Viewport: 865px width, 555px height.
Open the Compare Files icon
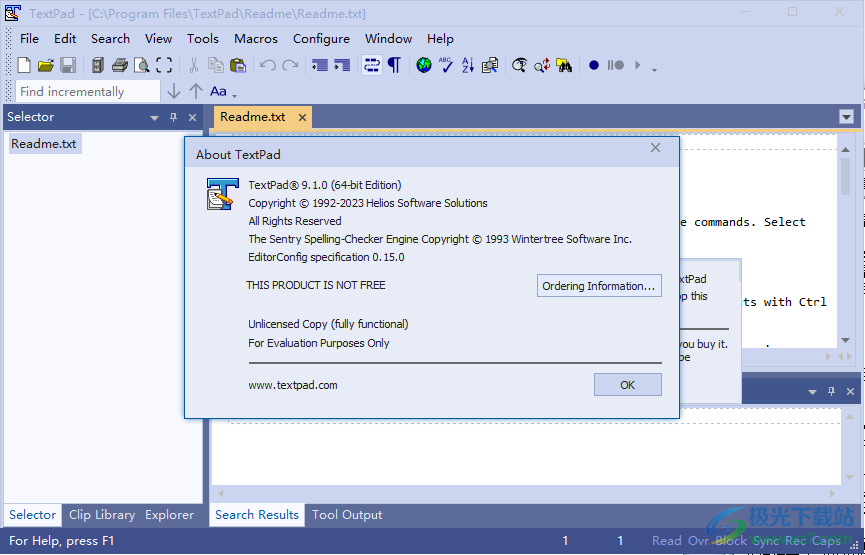pyautogui.click(x=490, y=65)
